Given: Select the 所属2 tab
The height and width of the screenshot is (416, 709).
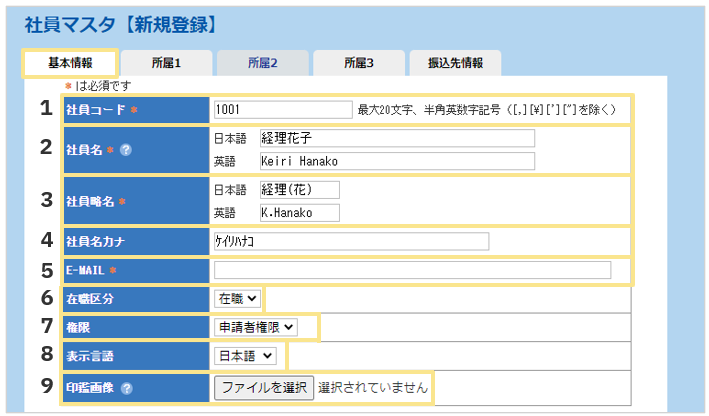Looking at the screenshot, I should point(263,63).
